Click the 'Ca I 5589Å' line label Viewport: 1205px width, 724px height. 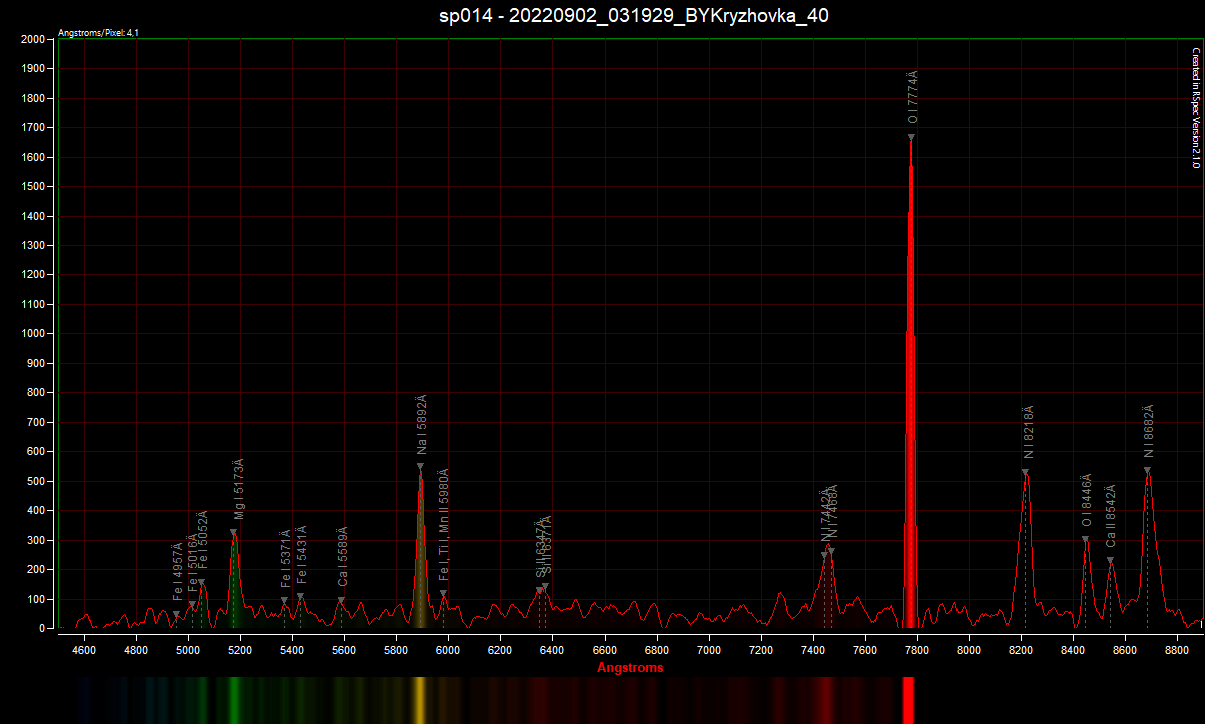click(344, 556)
